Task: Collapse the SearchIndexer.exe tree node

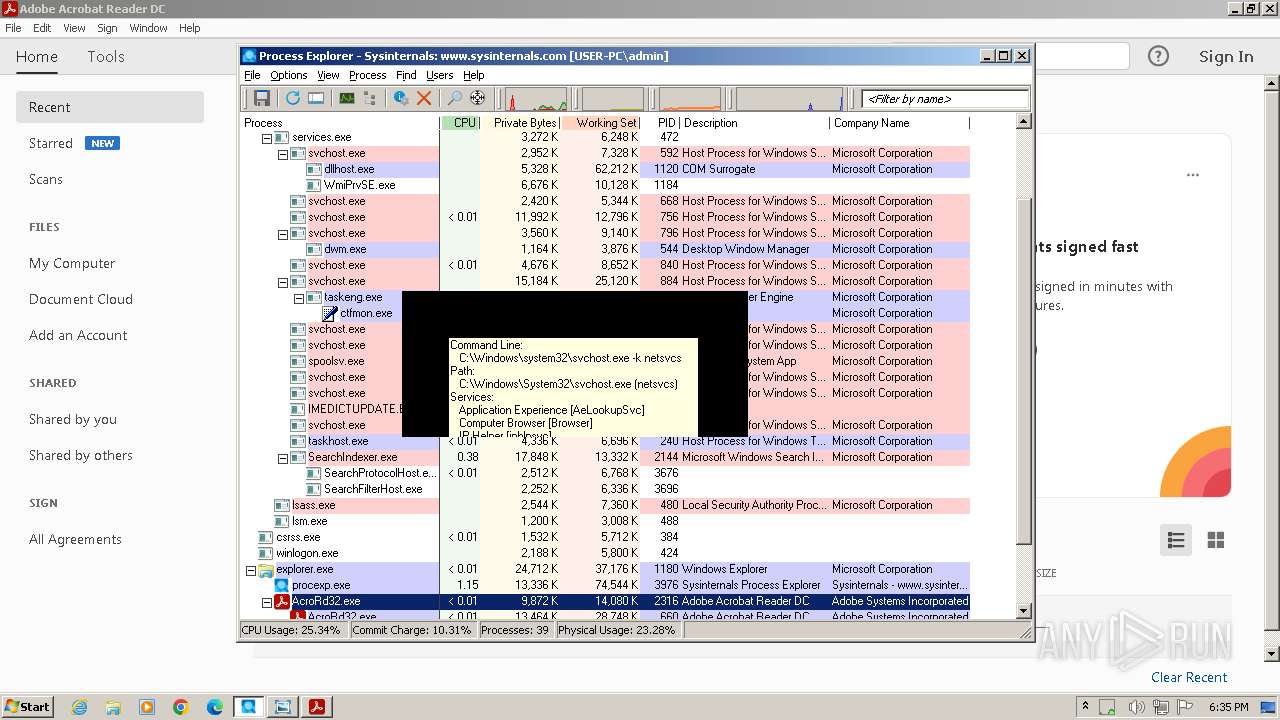Action: [x=283, y=458]
